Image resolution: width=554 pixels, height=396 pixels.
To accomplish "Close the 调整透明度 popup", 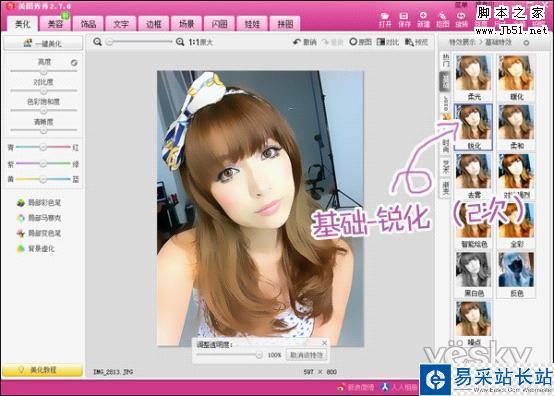I will pos(324,343).
